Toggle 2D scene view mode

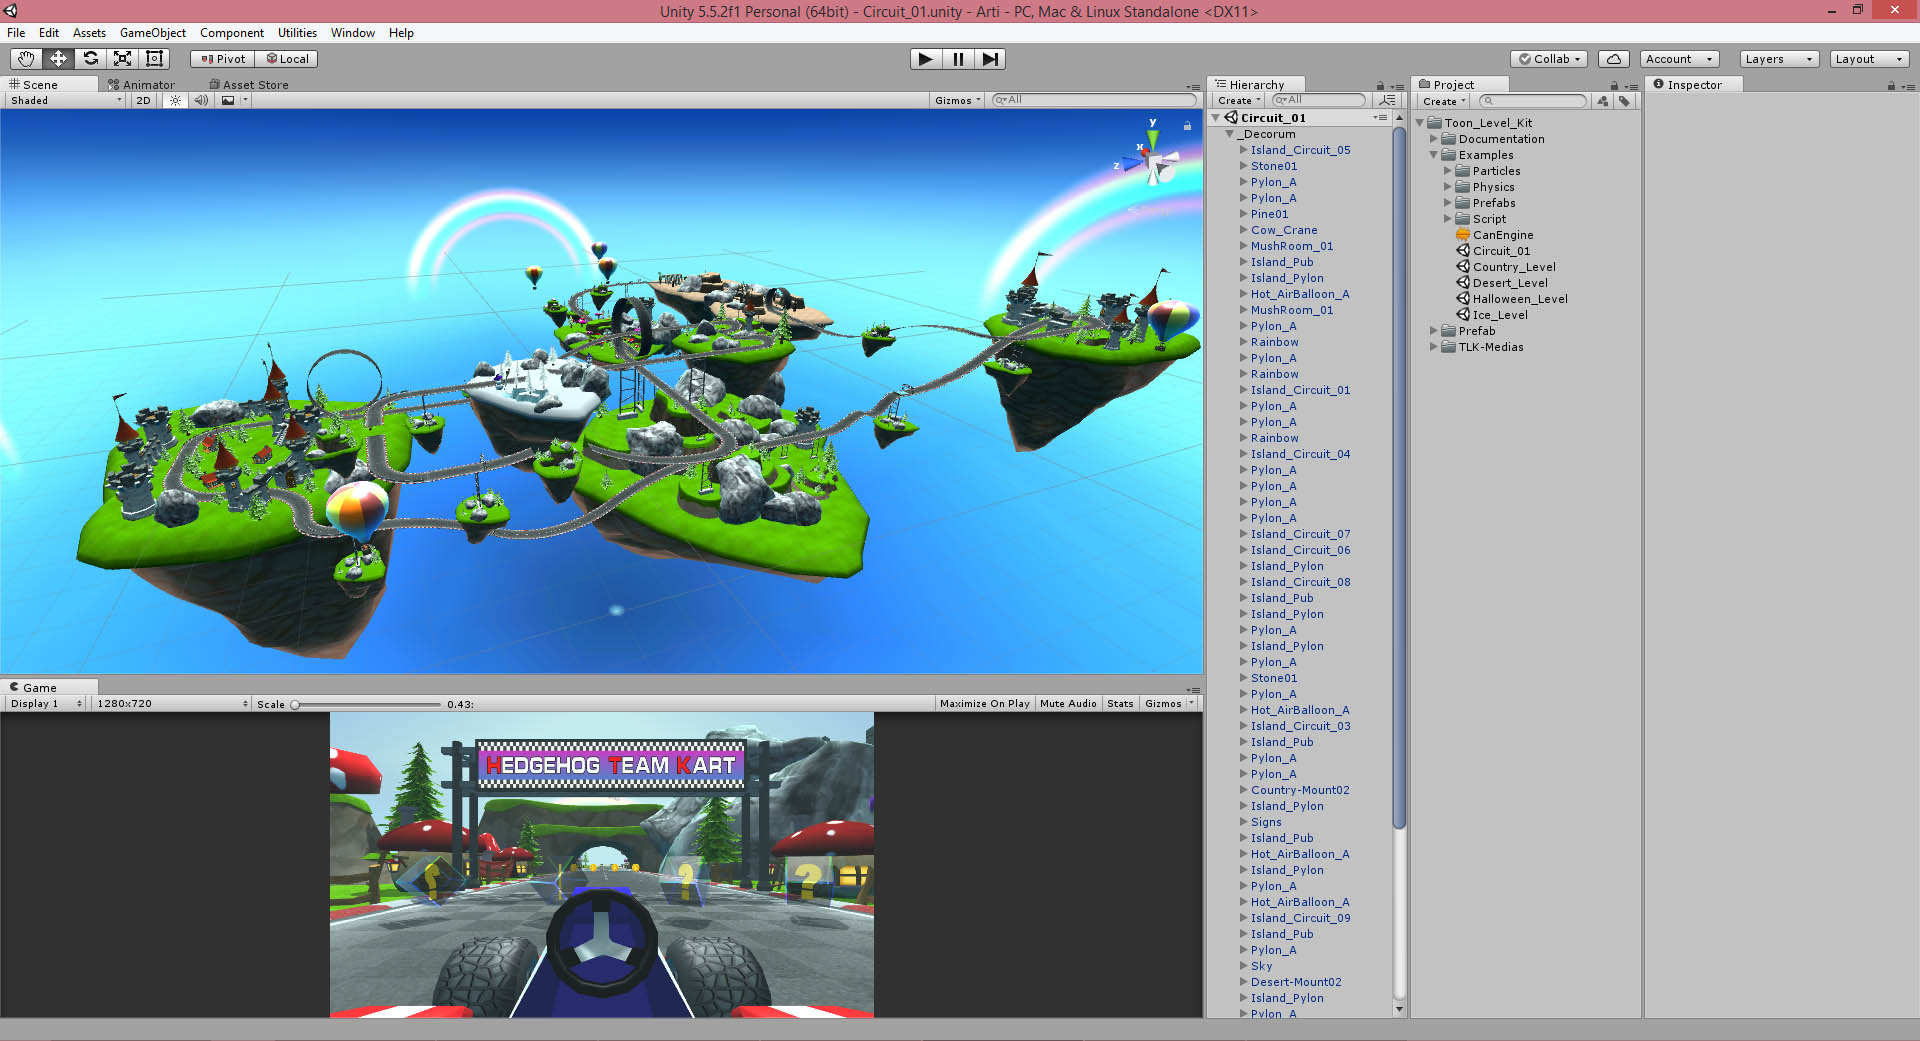tap(143, 100)
